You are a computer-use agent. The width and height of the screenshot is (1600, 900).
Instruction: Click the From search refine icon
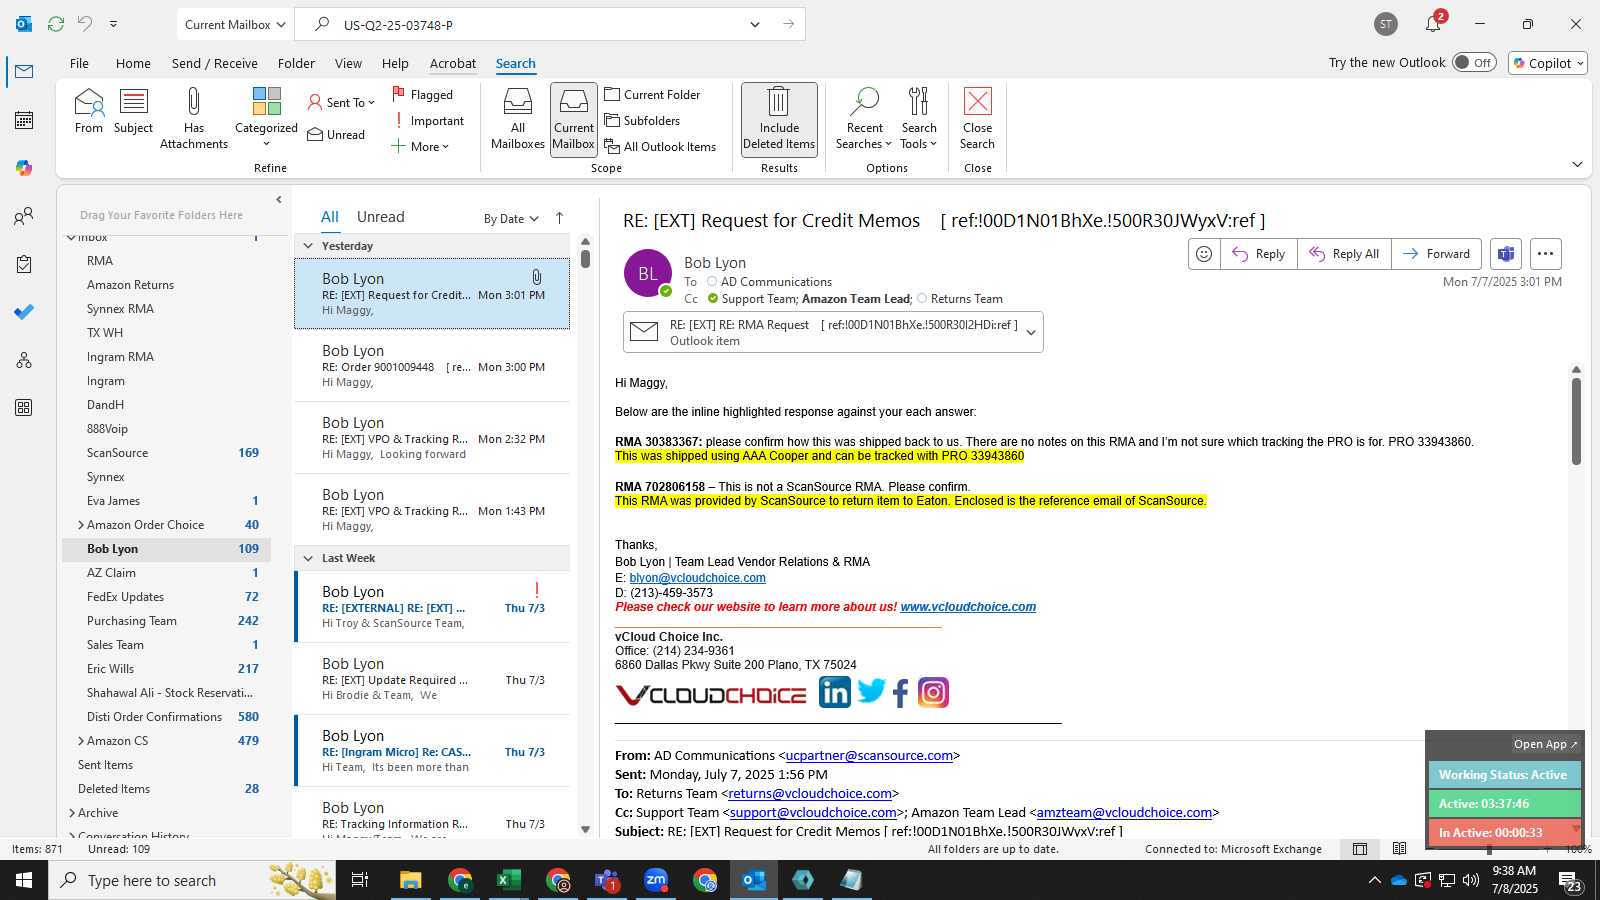pos(89,110)
